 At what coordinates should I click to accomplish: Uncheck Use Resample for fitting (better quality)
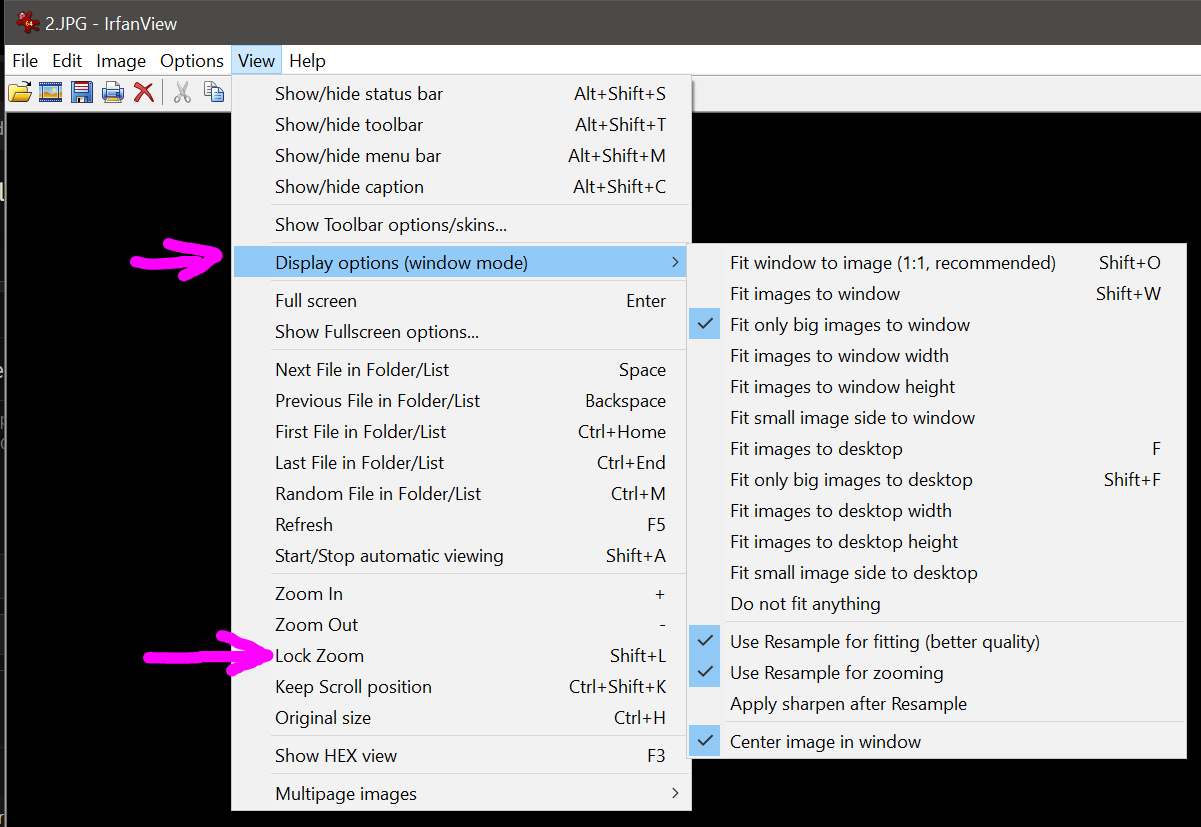(937, 642)
